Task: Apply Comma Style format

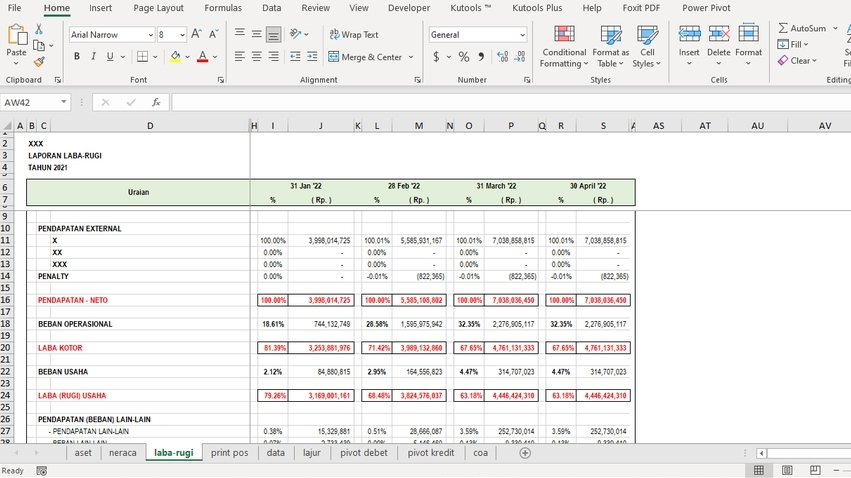Action: [481, 56]
